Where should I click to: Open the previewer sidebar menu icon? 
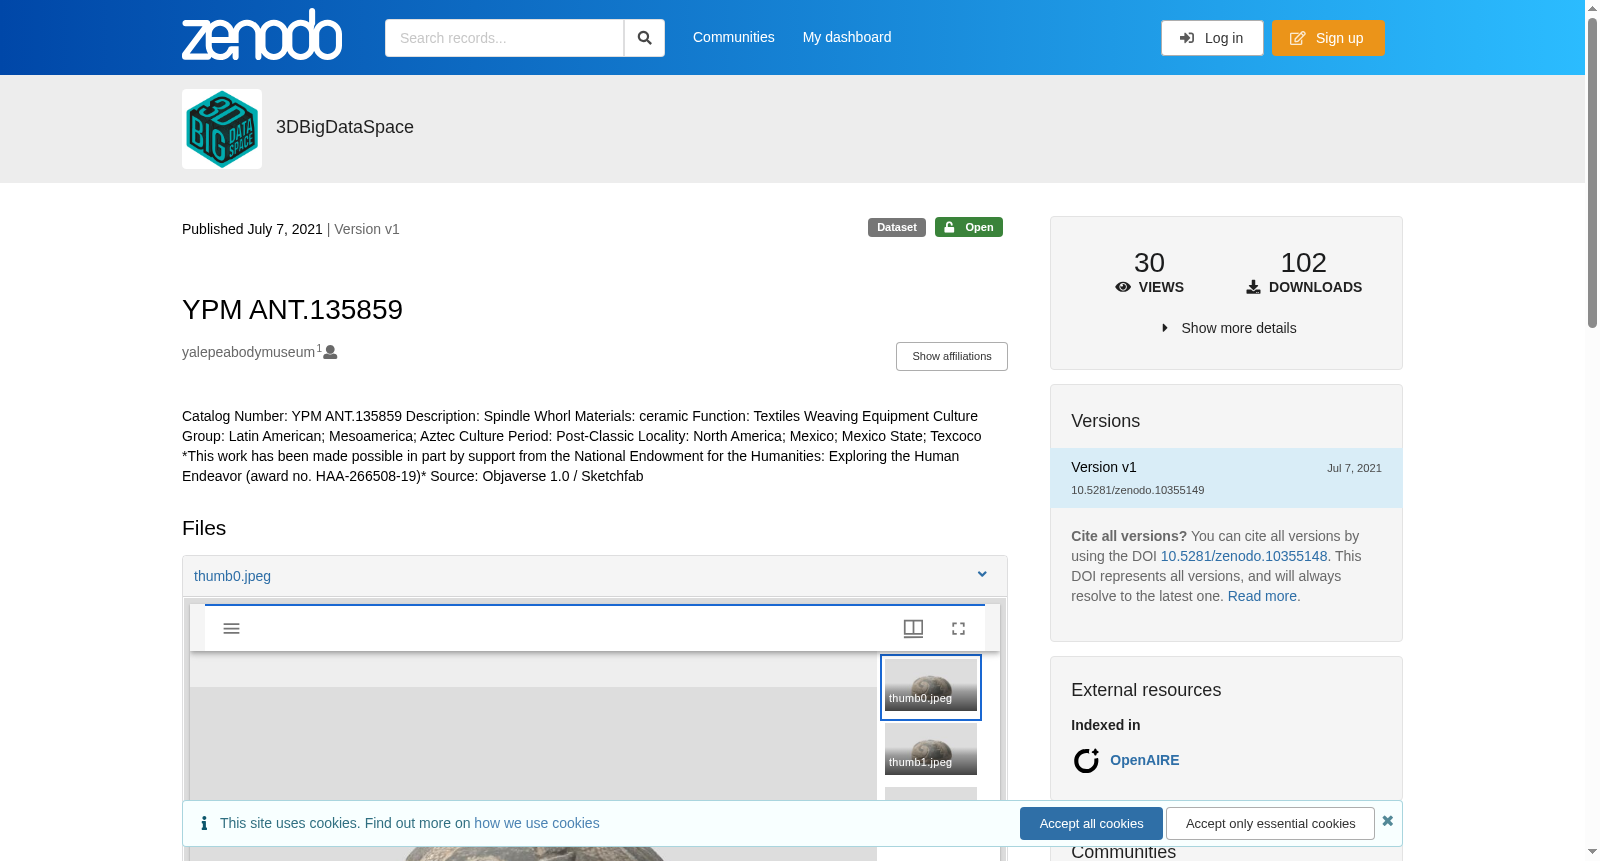click(x=231, y=628)
